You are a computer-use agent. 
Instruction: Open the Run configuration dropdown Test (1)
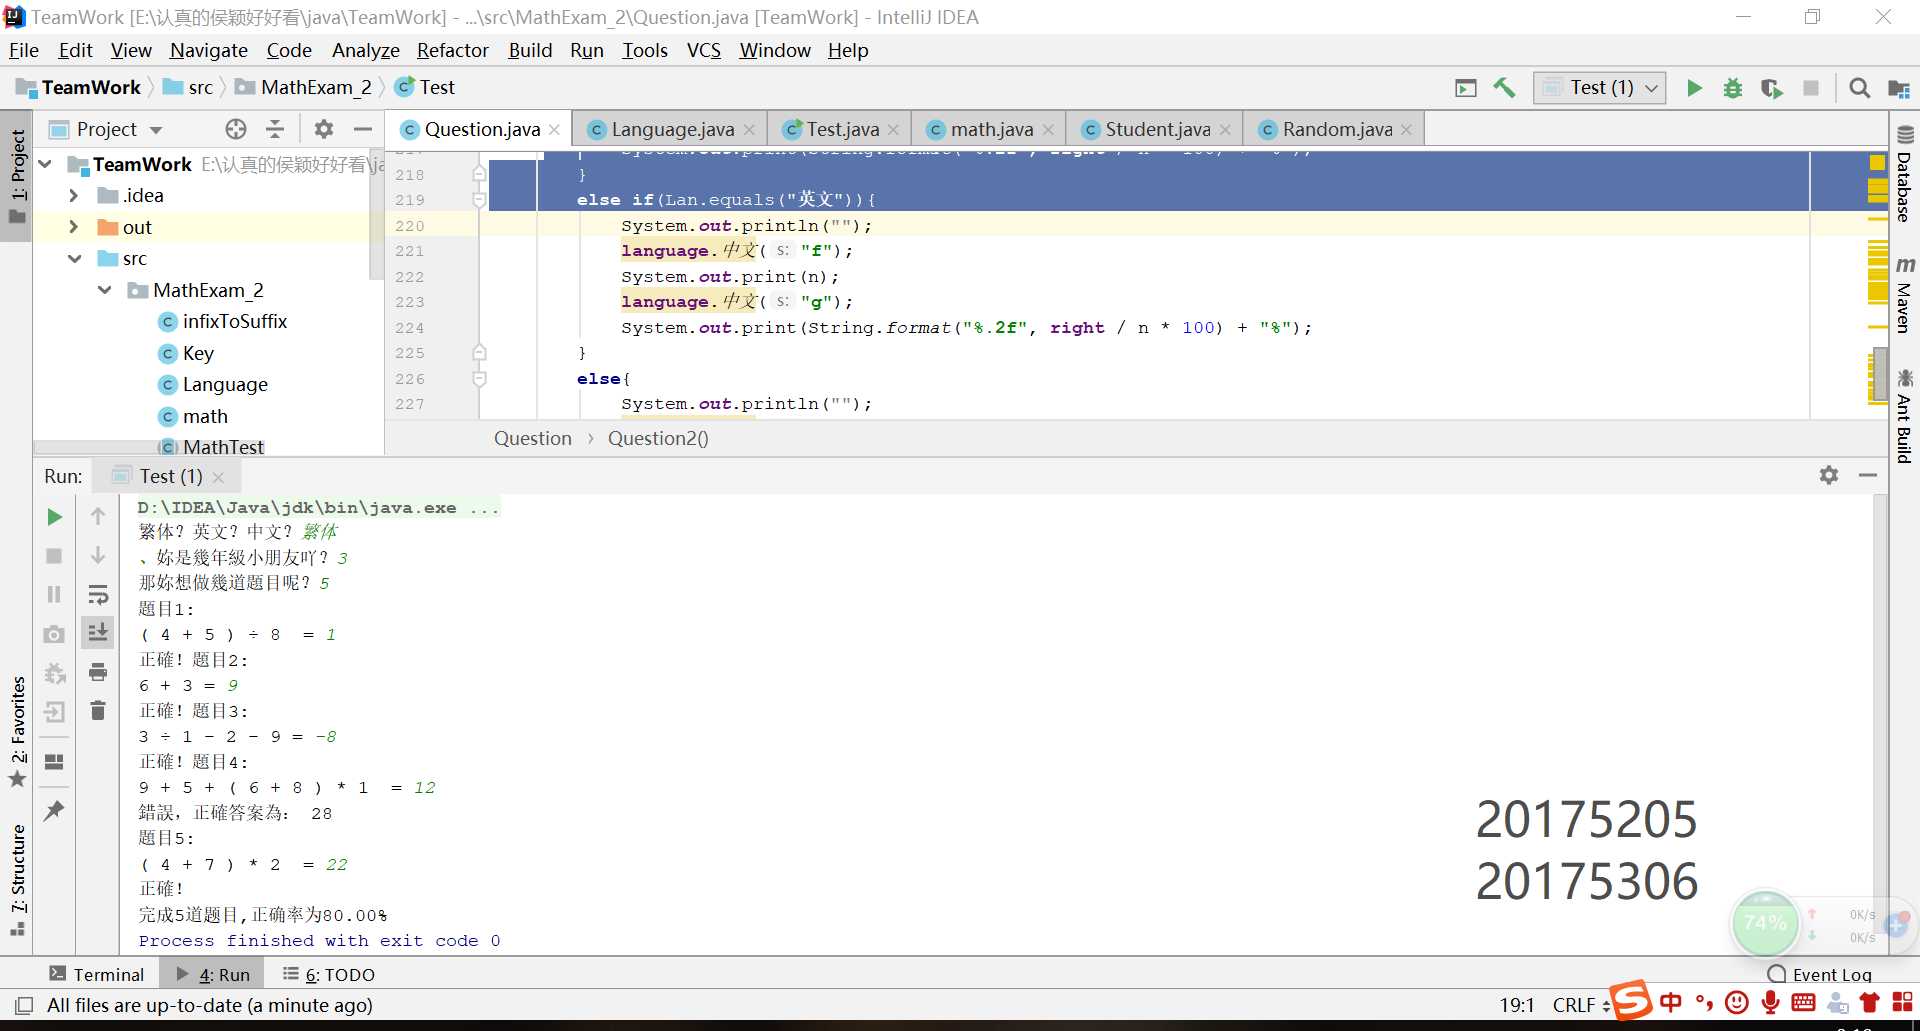pyautogui.click(x=1600, y=88)
